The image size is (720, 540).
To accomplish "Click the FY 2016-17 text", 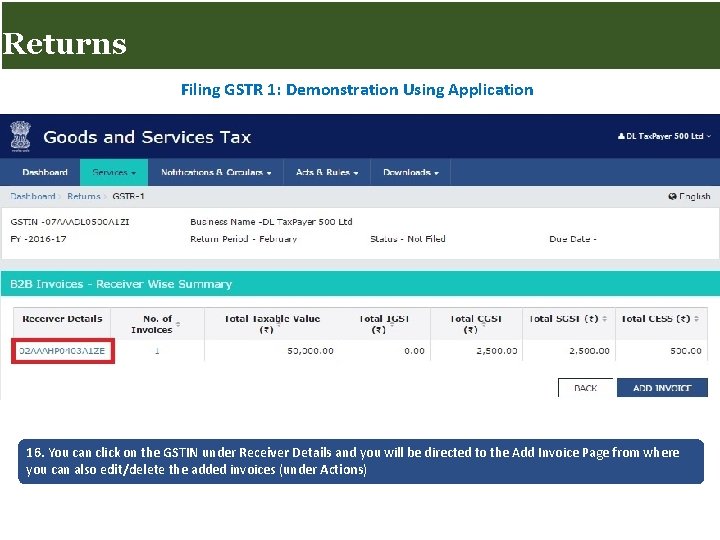I will (38, 239).
